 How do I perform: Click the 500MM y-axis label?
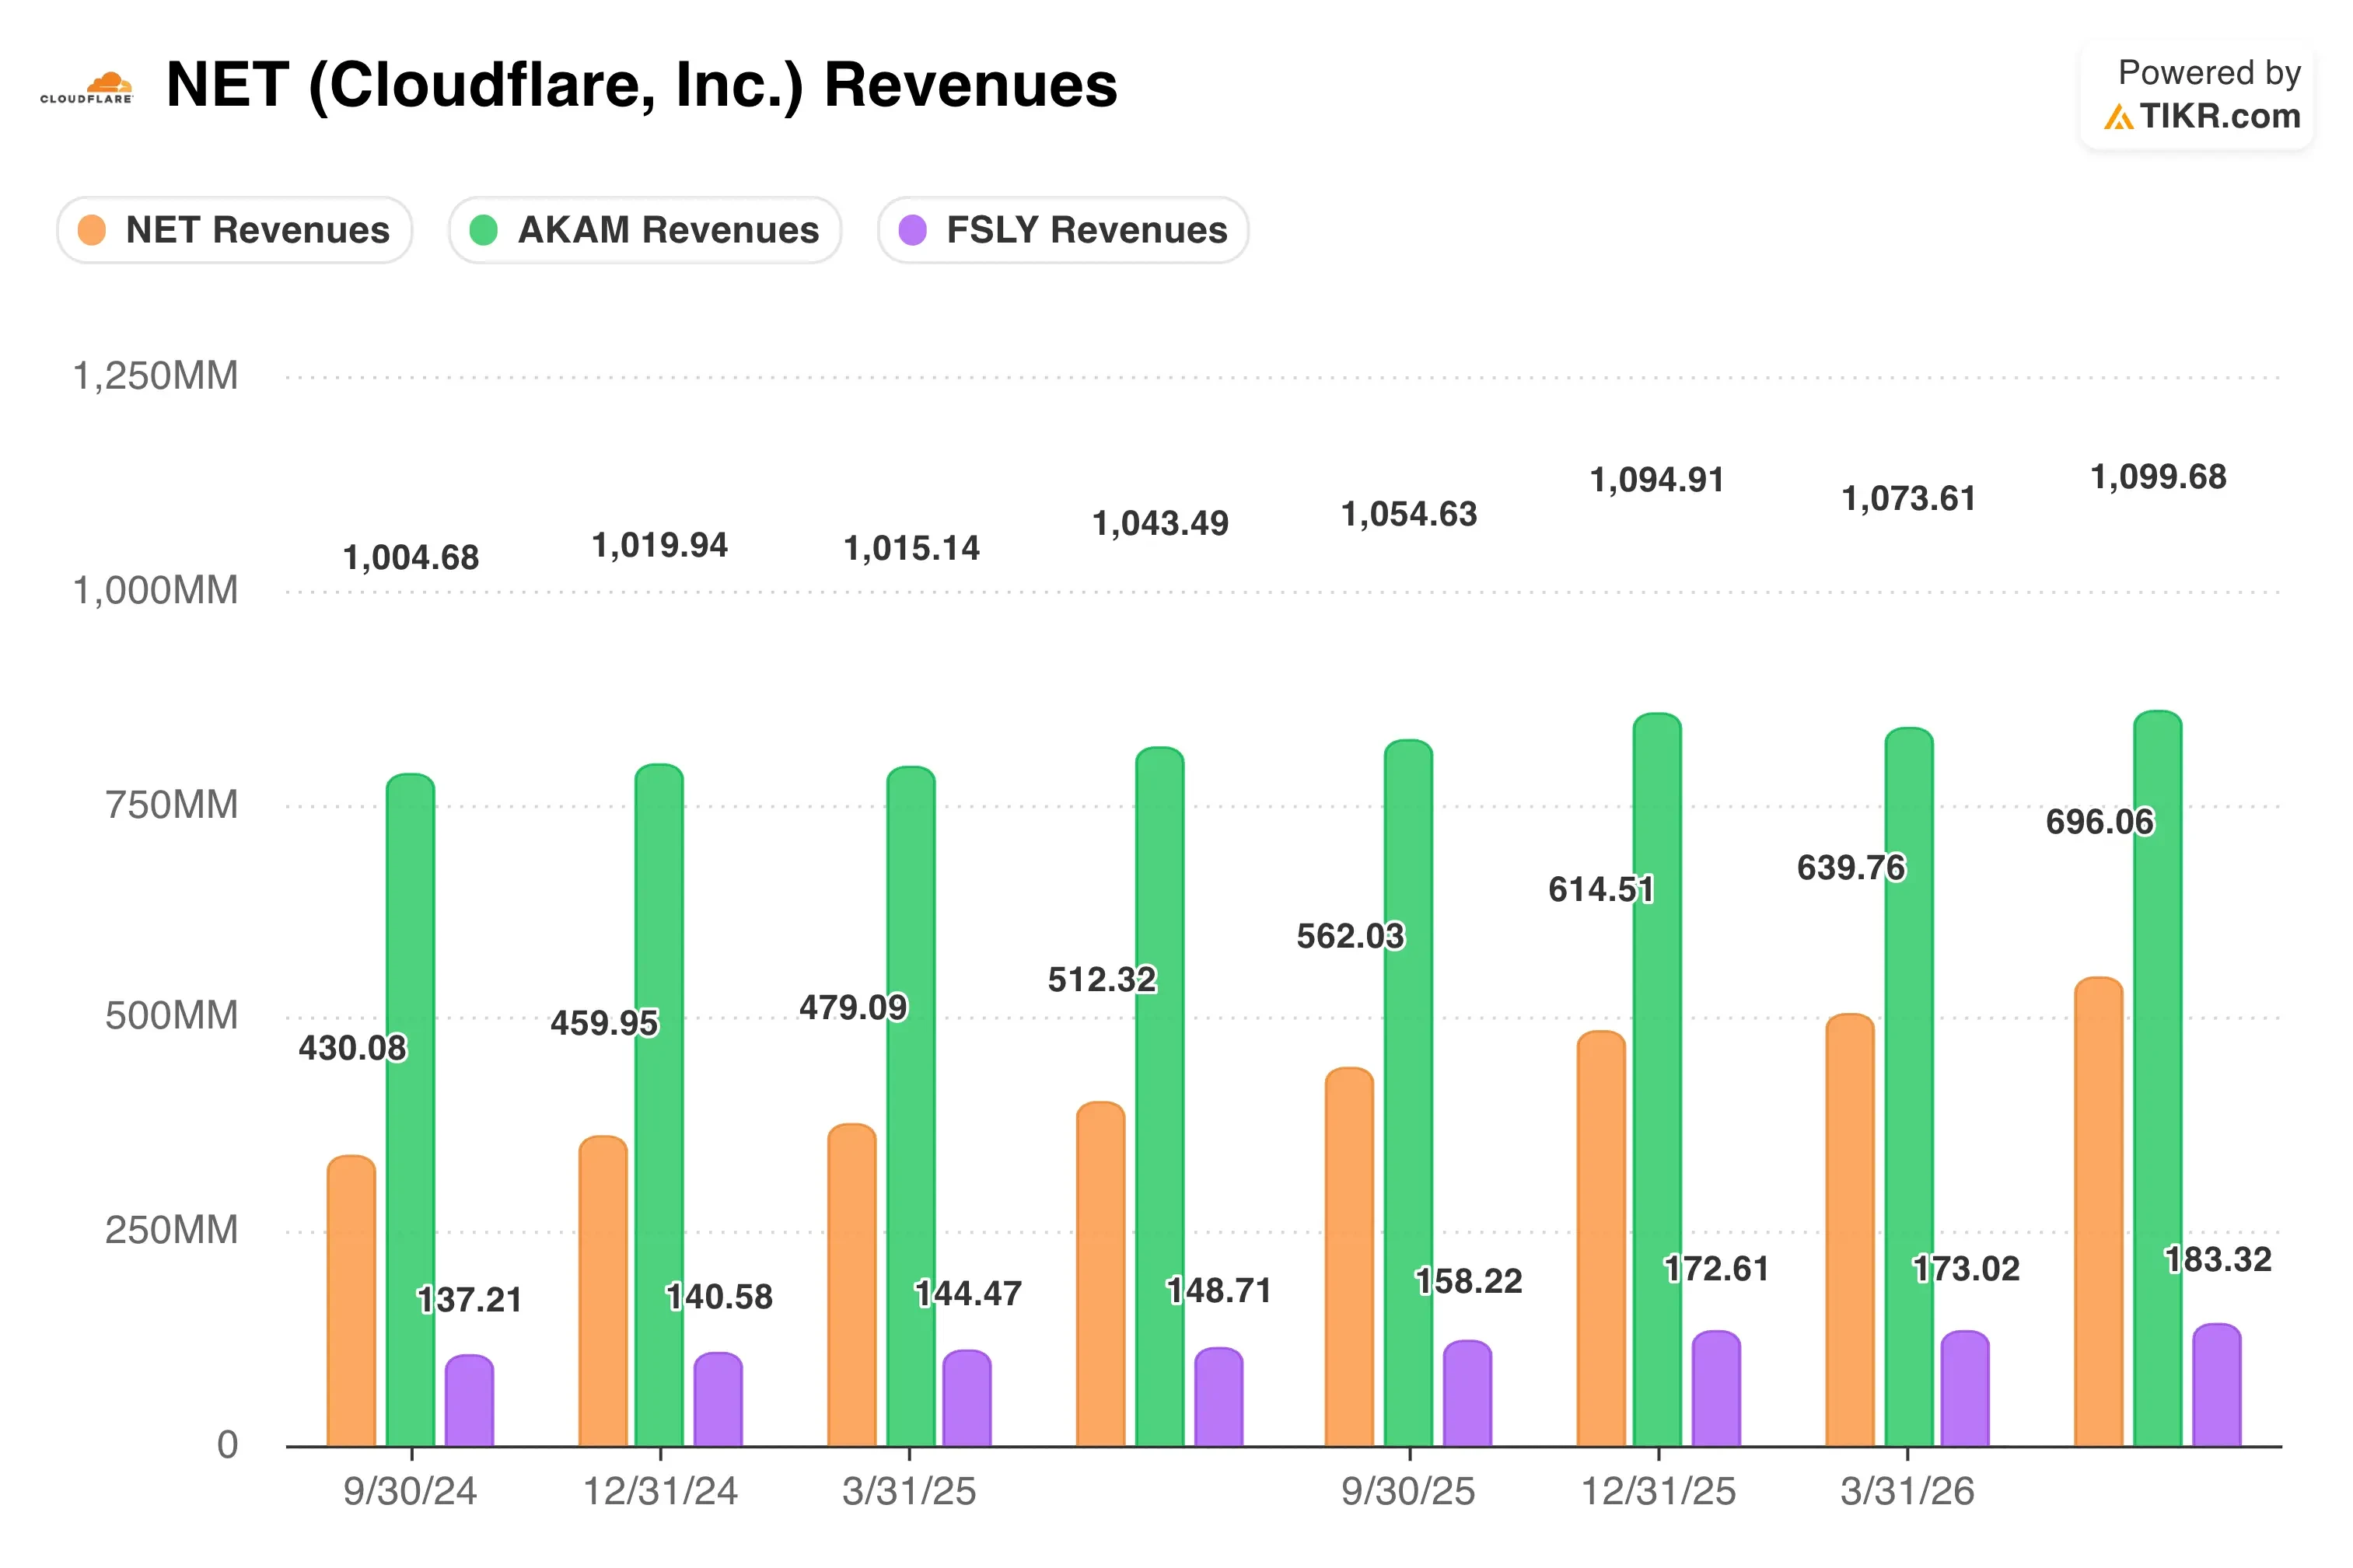tap(172, 1016)
